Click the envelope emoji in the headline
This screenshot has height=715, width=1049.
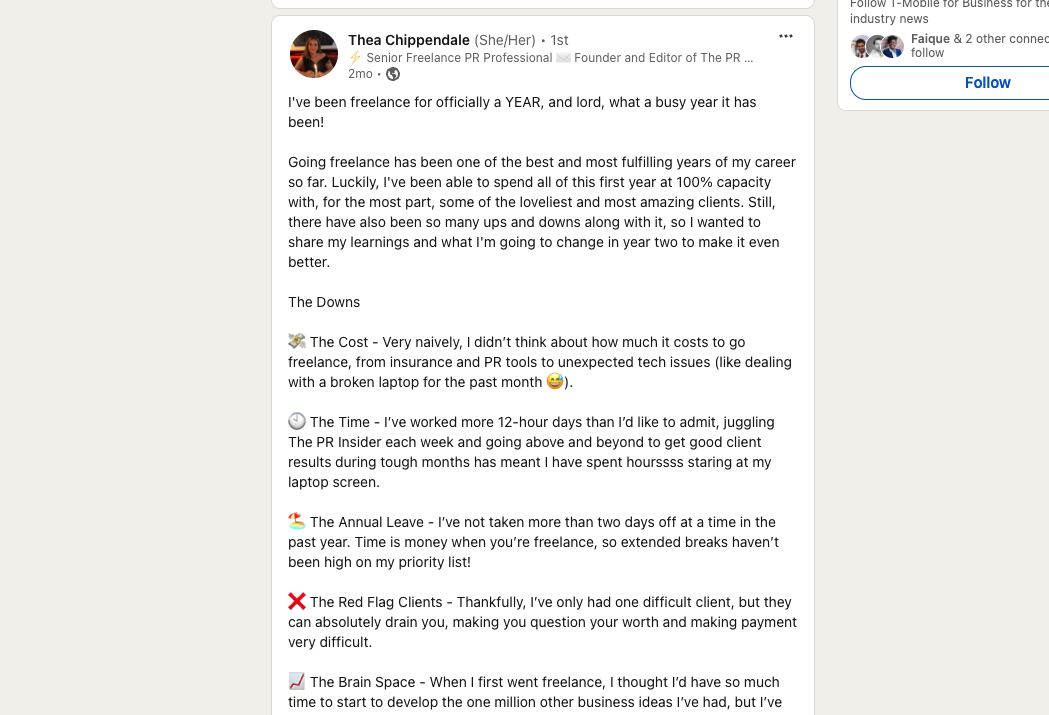tap(563, 58)
